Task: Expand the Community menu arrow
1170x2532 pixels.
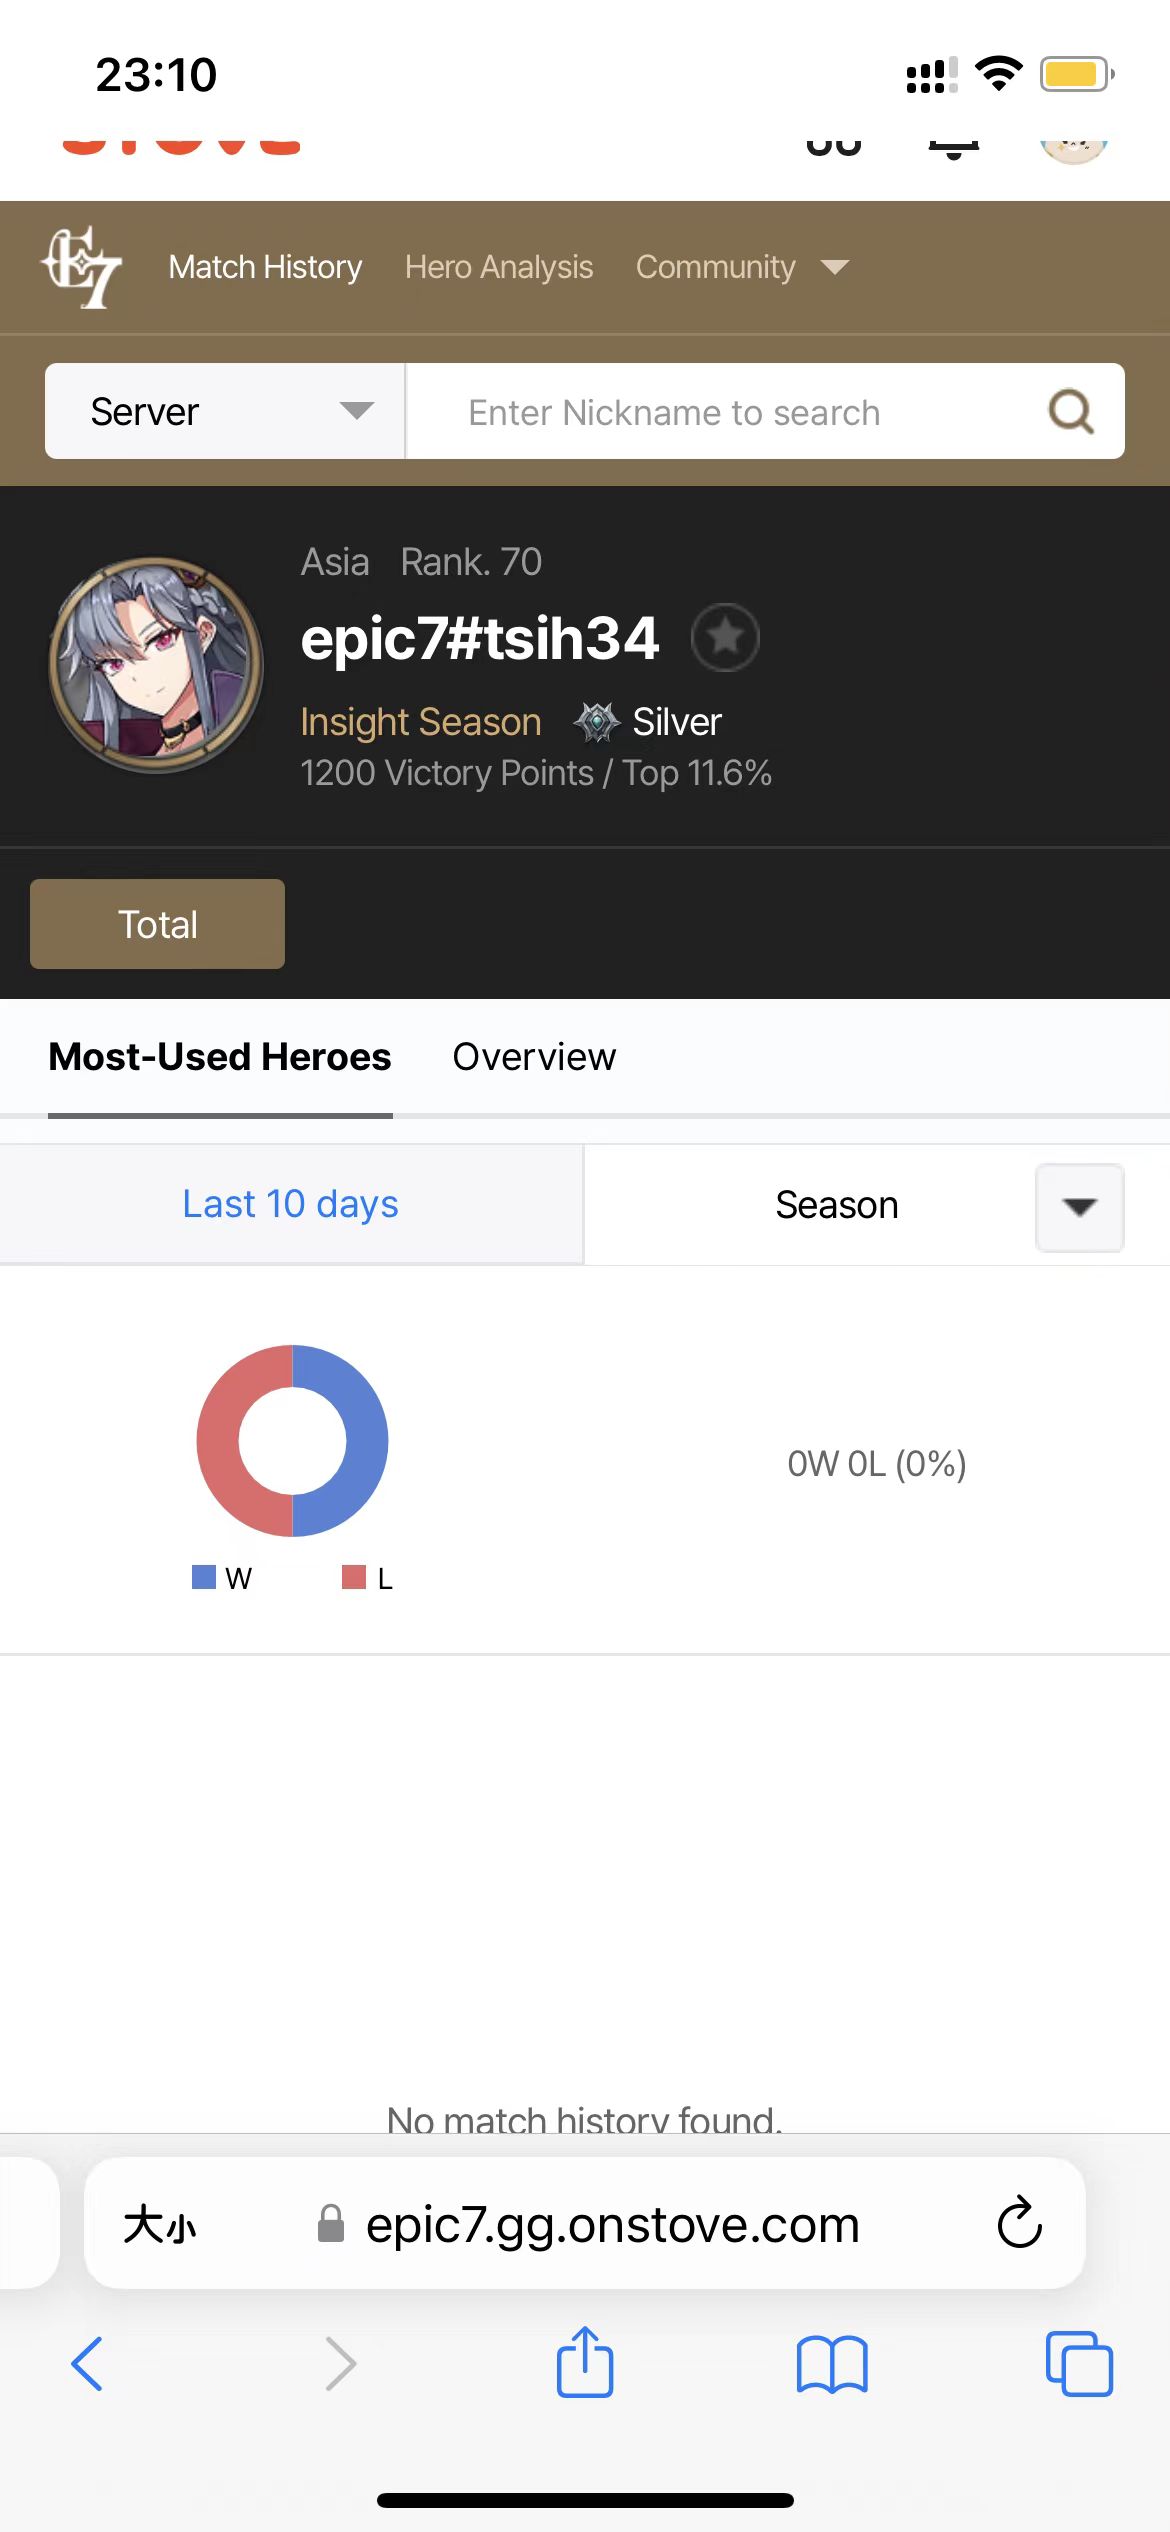Action: 834,267
